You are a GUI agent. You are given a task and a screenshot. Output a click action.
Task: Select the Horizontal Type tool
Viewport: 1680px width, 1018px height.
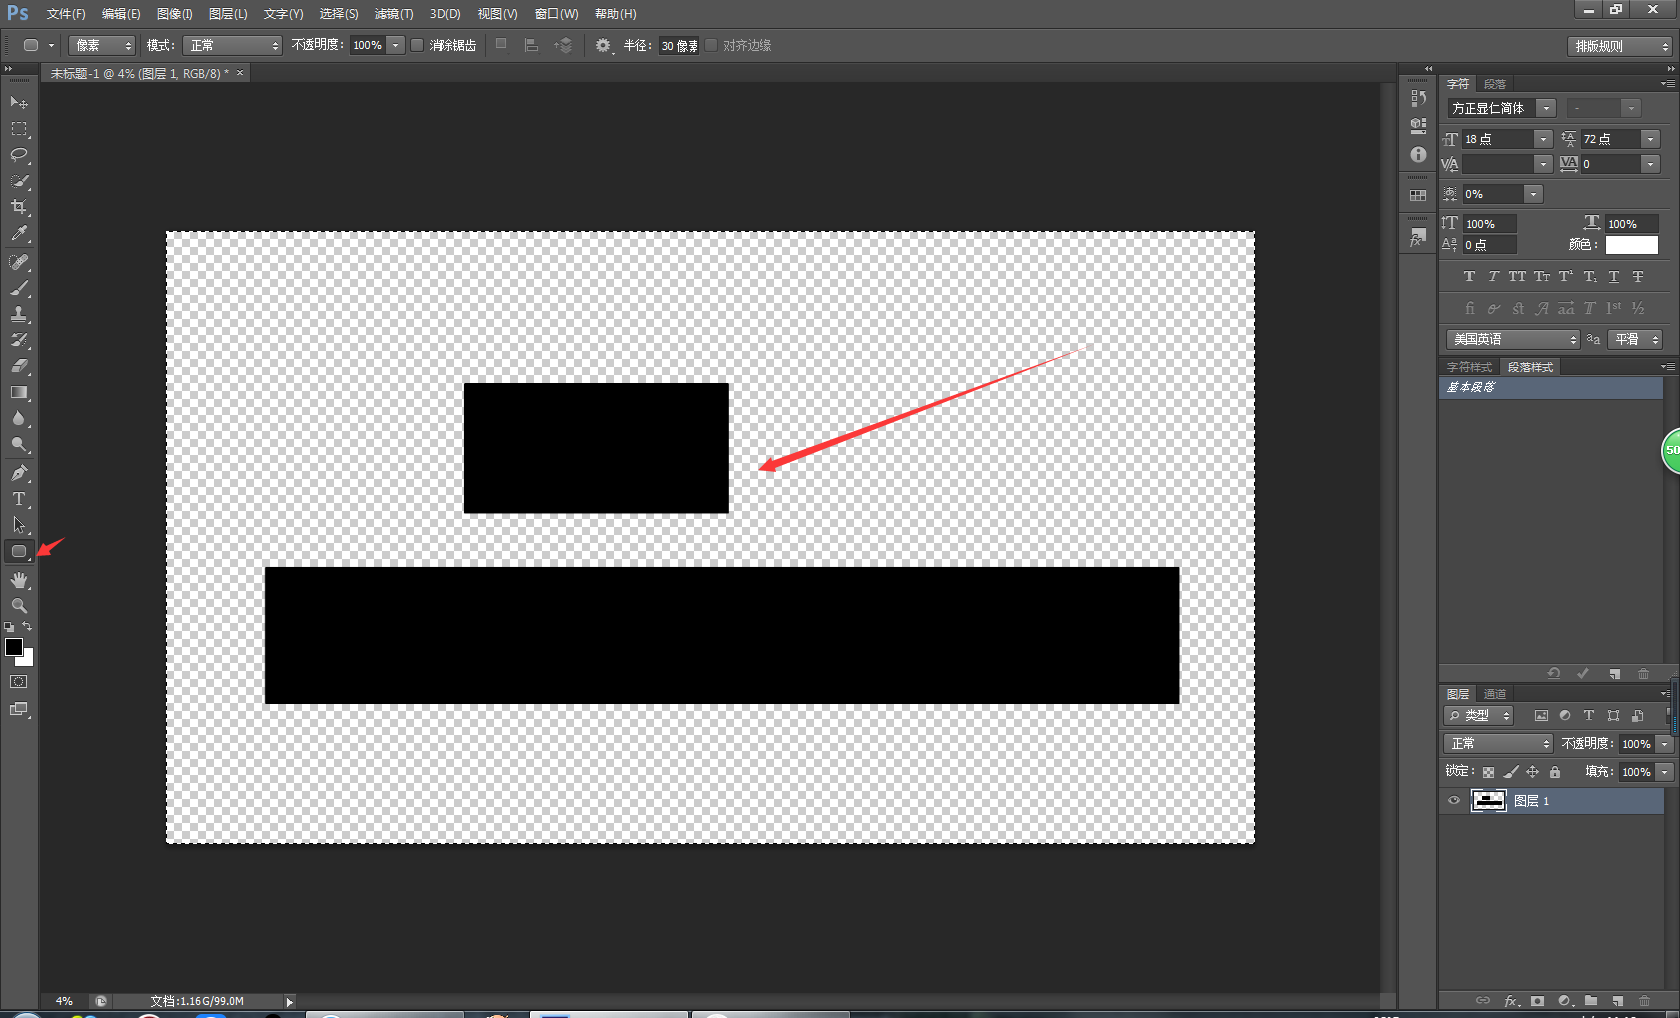19,499
